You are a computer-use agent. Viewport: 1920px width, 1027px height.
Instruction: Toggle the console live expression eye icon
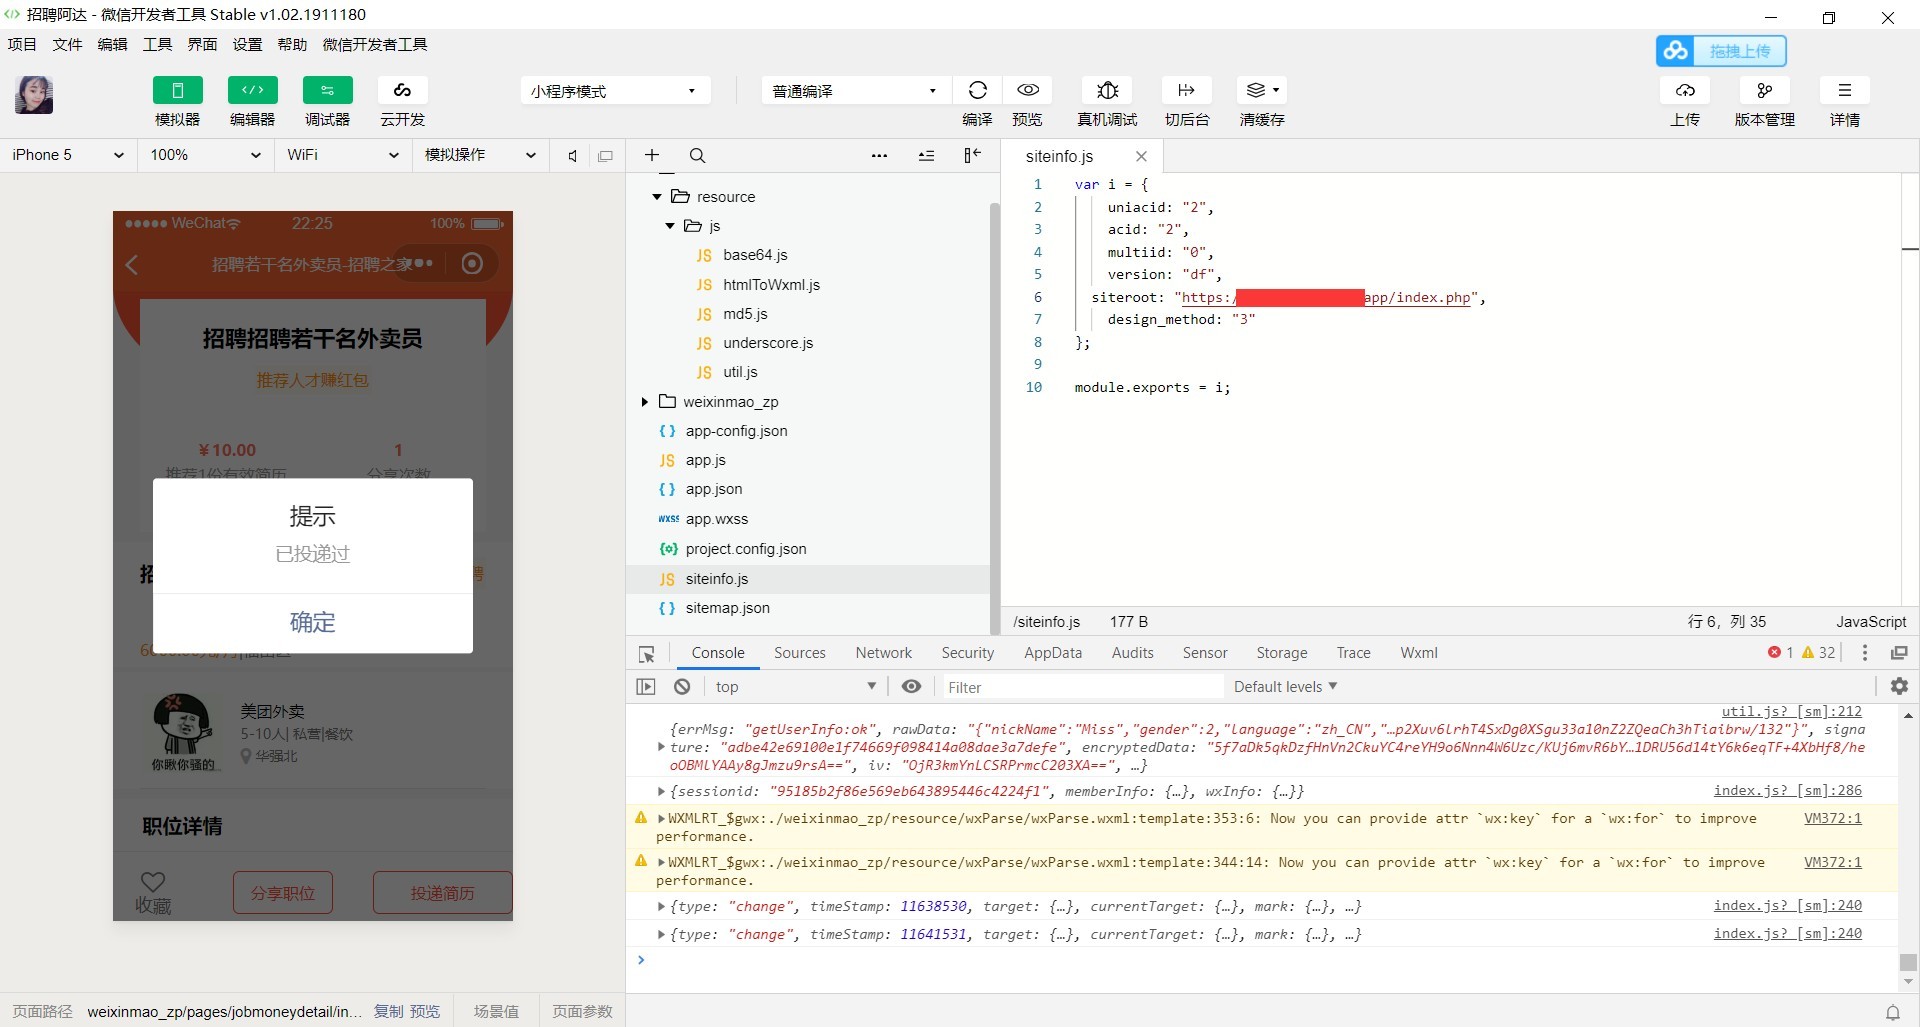(911, 686)
